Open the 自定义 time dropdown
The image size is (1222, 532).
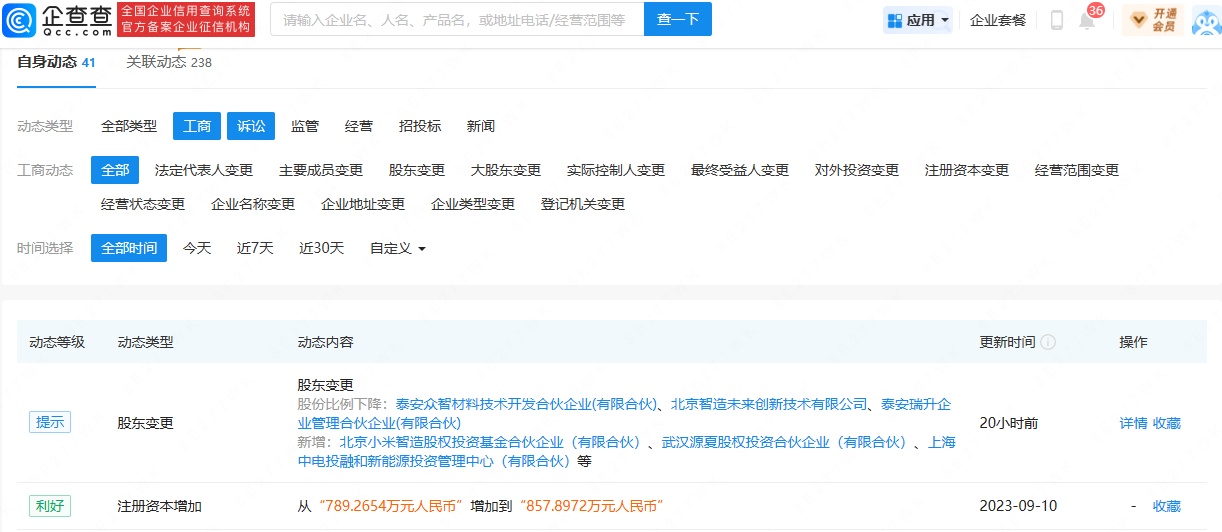pyautogui.click(x=397, y=248)
